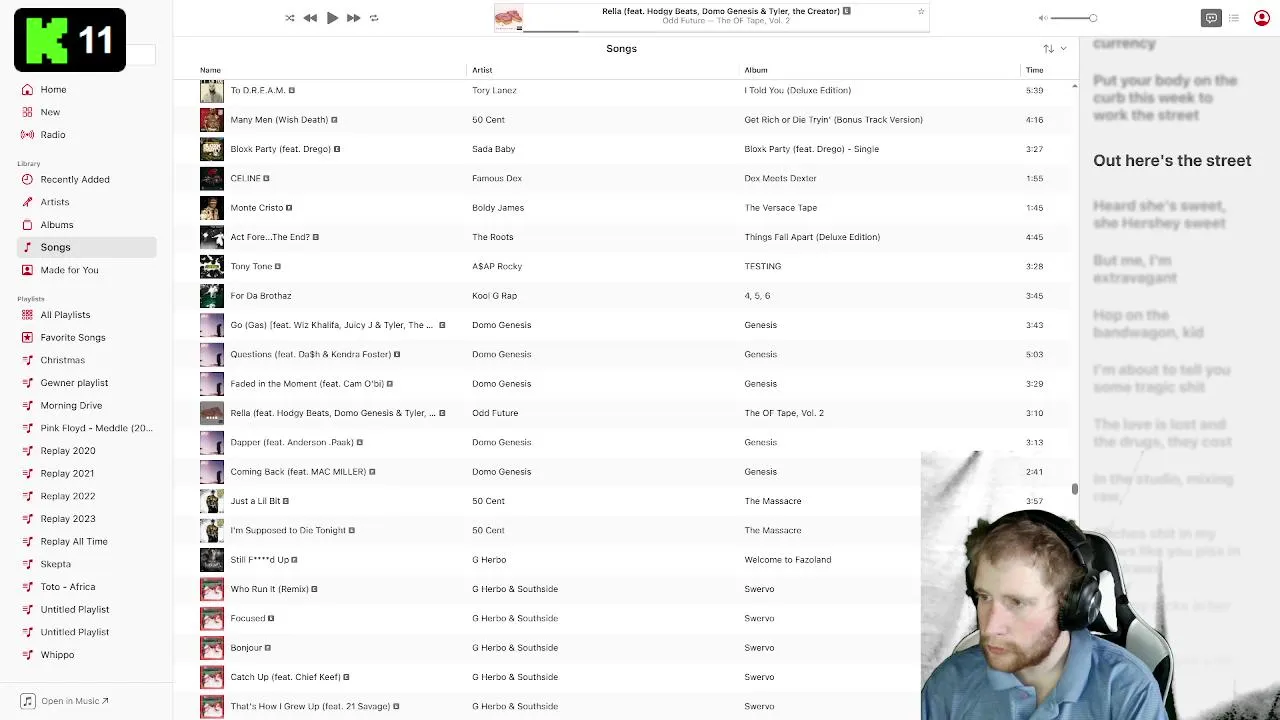Adjust the volume slider
1280x720 pixels.
(x=1074, y=18)
